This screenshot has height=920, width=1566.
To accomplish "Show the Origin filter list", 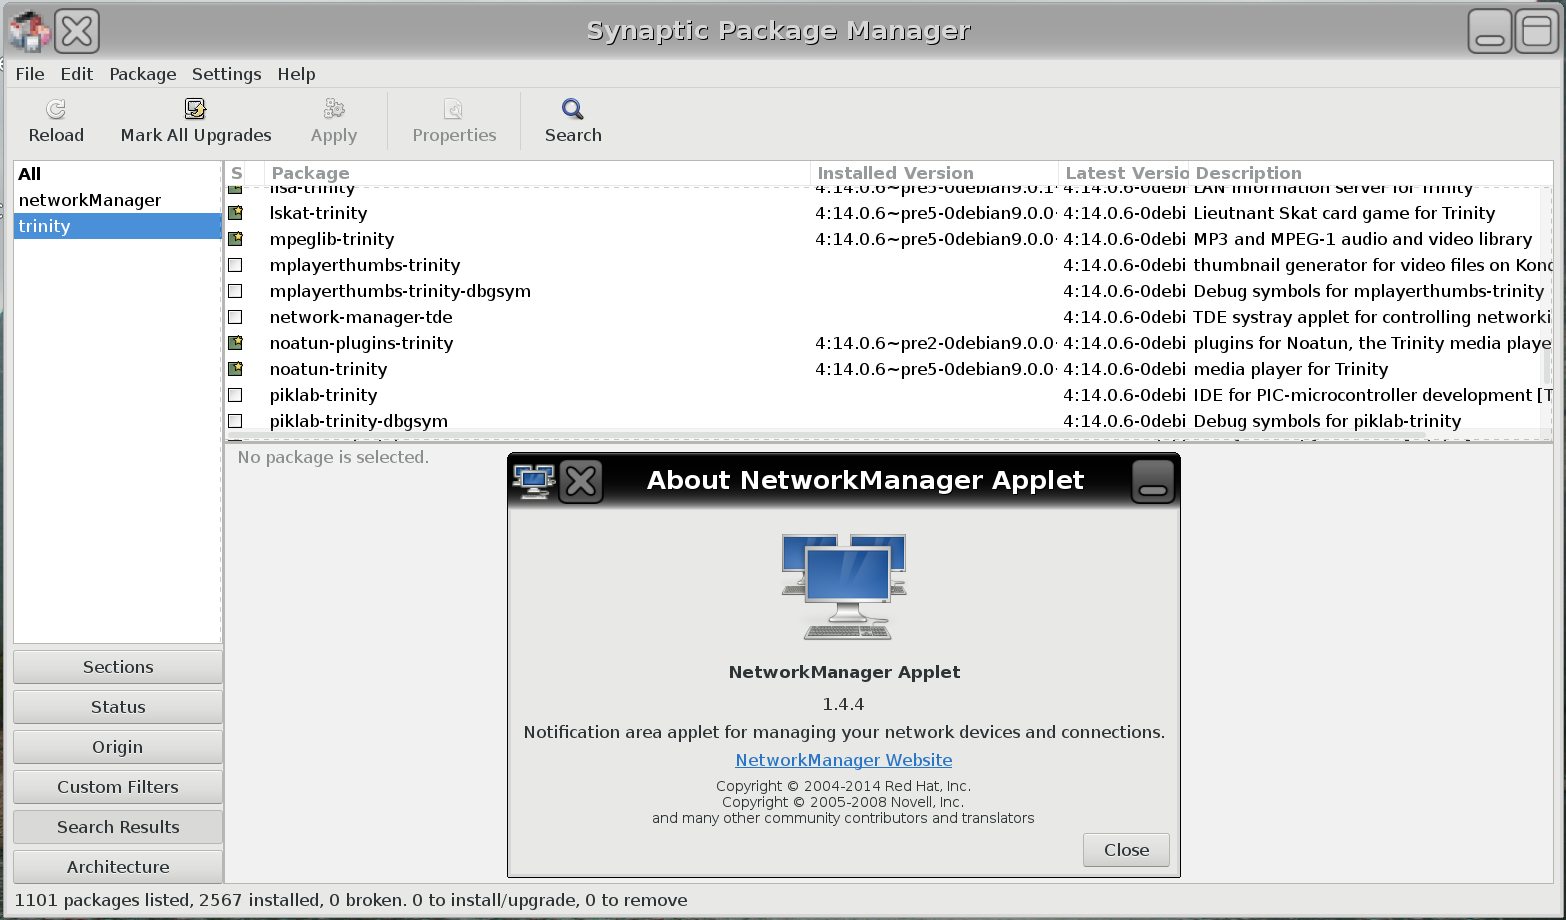I will (118, 747).
